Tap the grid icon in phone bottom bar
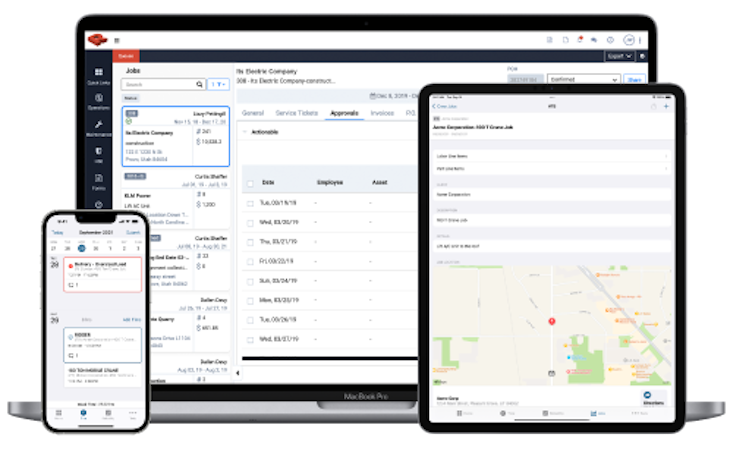 [x=58, y=414]
